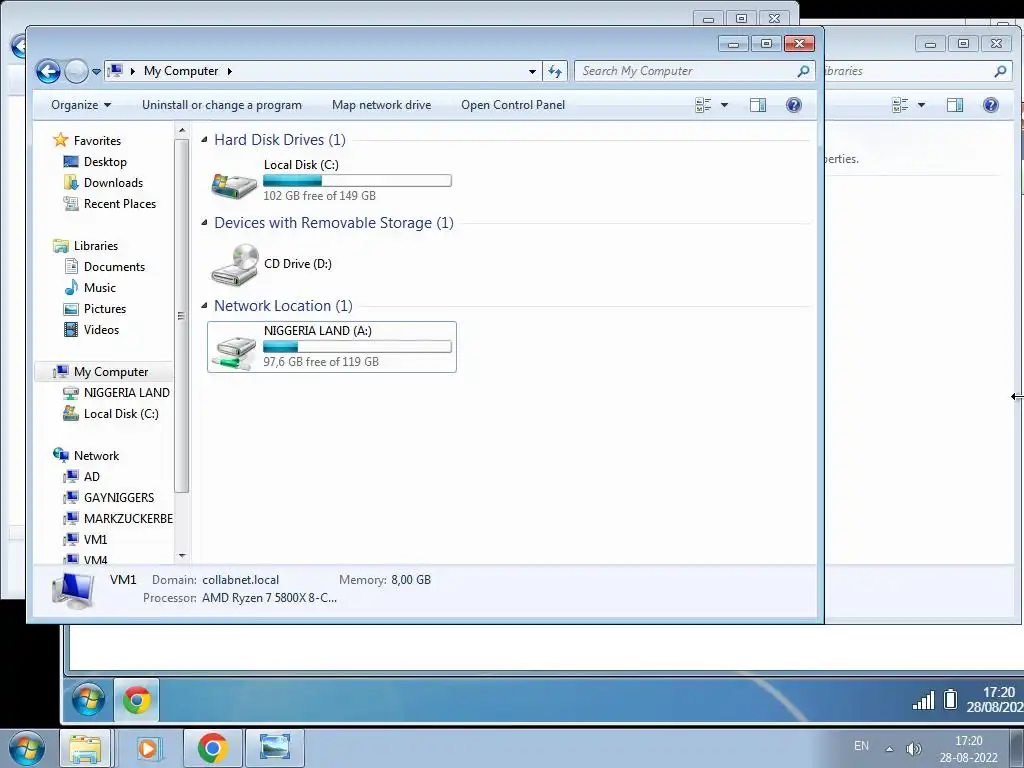Select the CD Drive (D:) icon
Viewport: 1024px width, 768px height.
(x=236, y=264)
